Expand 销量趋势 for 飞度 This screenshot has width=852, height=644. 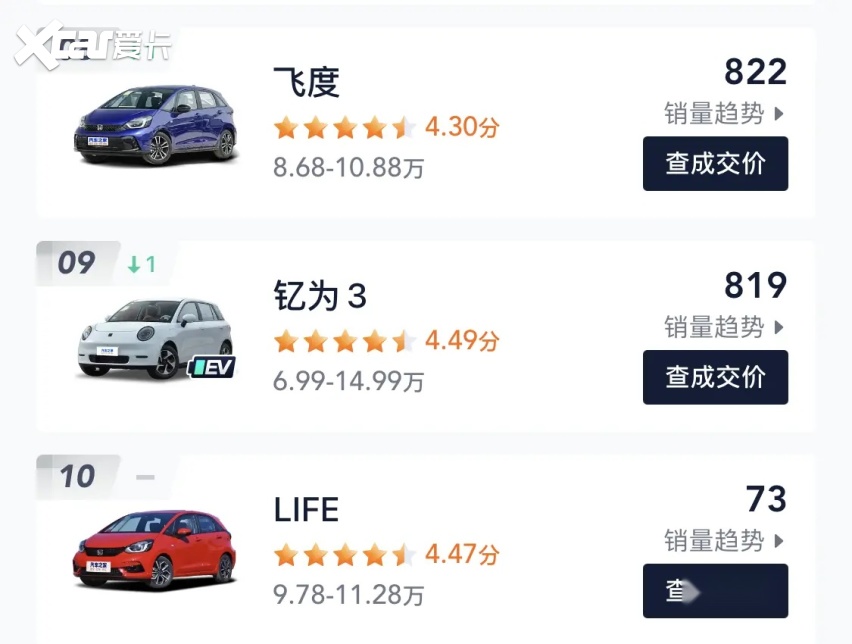[724, 113]
